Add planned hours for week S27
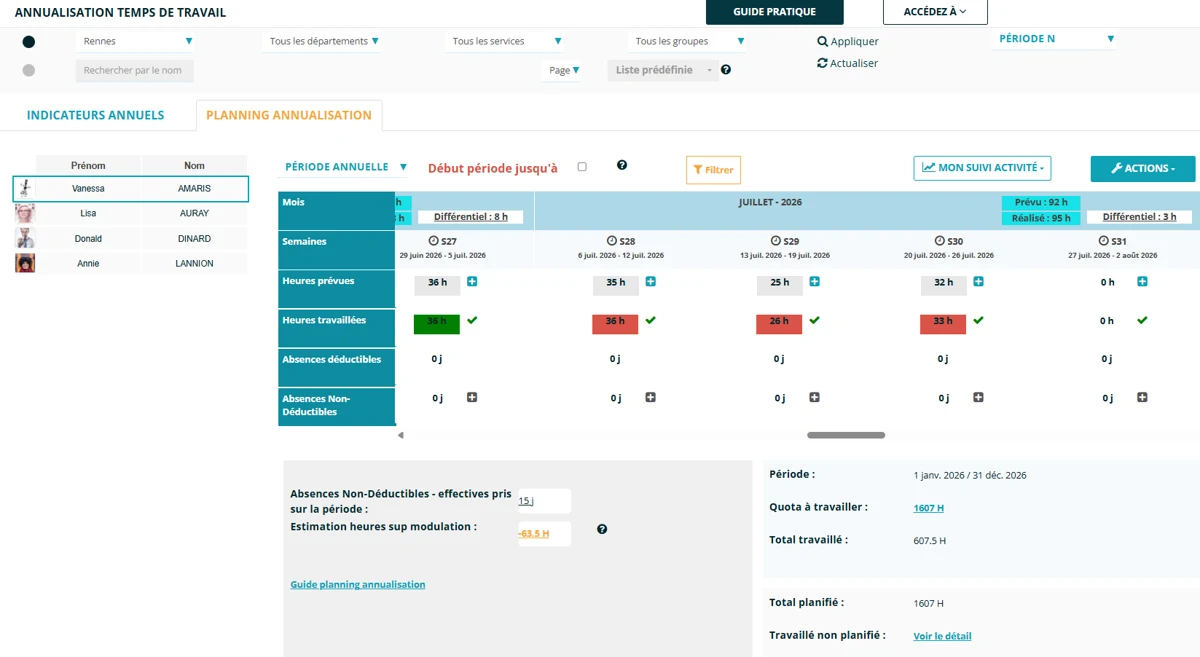This screenshot has height=657, width=1200. click(472, 282)
